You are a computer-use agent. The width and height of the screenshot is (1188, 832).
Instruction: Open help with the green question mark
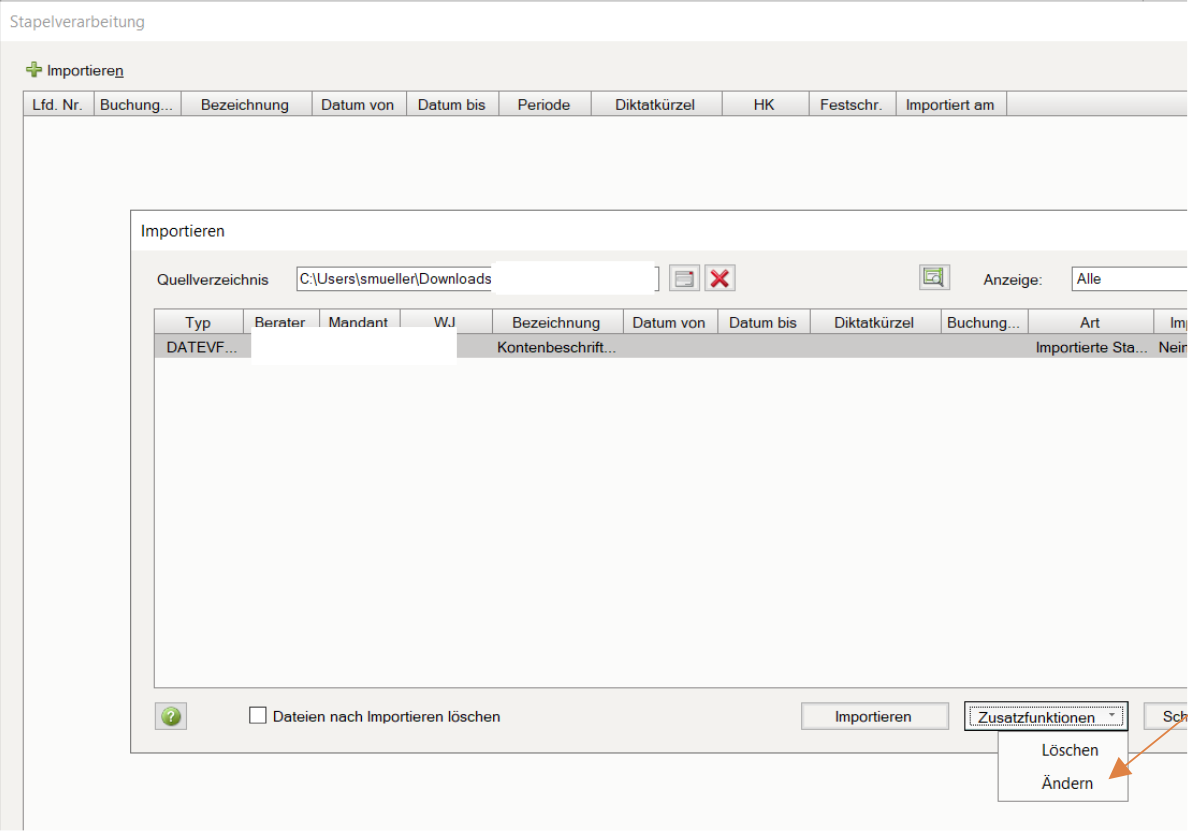pyautogui.click(x=171, y=716)
